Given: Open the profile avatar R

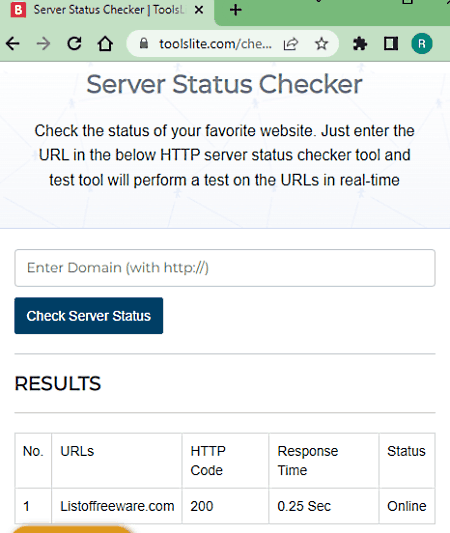Looking at the screenshot, I should click(x=422, y=44).
